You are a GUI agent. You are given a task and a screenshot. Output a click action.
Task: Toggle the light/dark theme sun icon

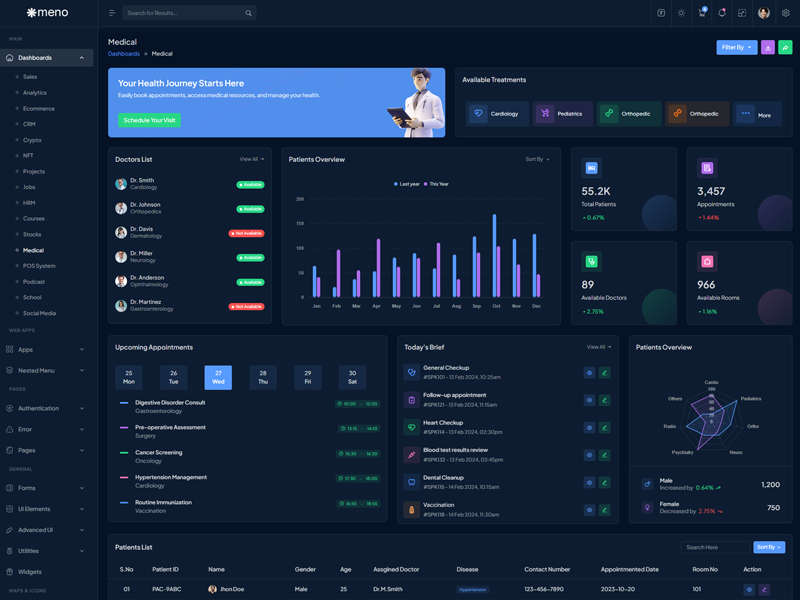[x=681, y=13]
